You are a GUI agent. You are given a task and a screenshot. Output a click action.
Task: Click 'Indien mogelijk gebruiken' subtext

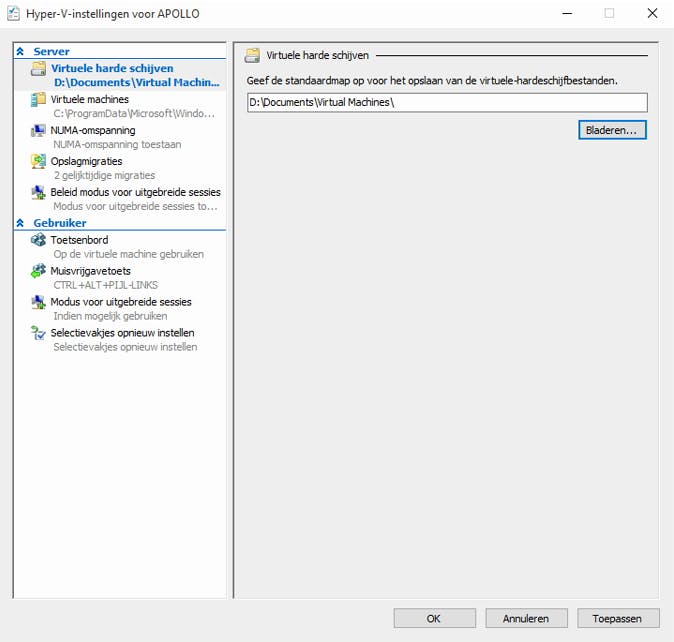tap(110, 316)
